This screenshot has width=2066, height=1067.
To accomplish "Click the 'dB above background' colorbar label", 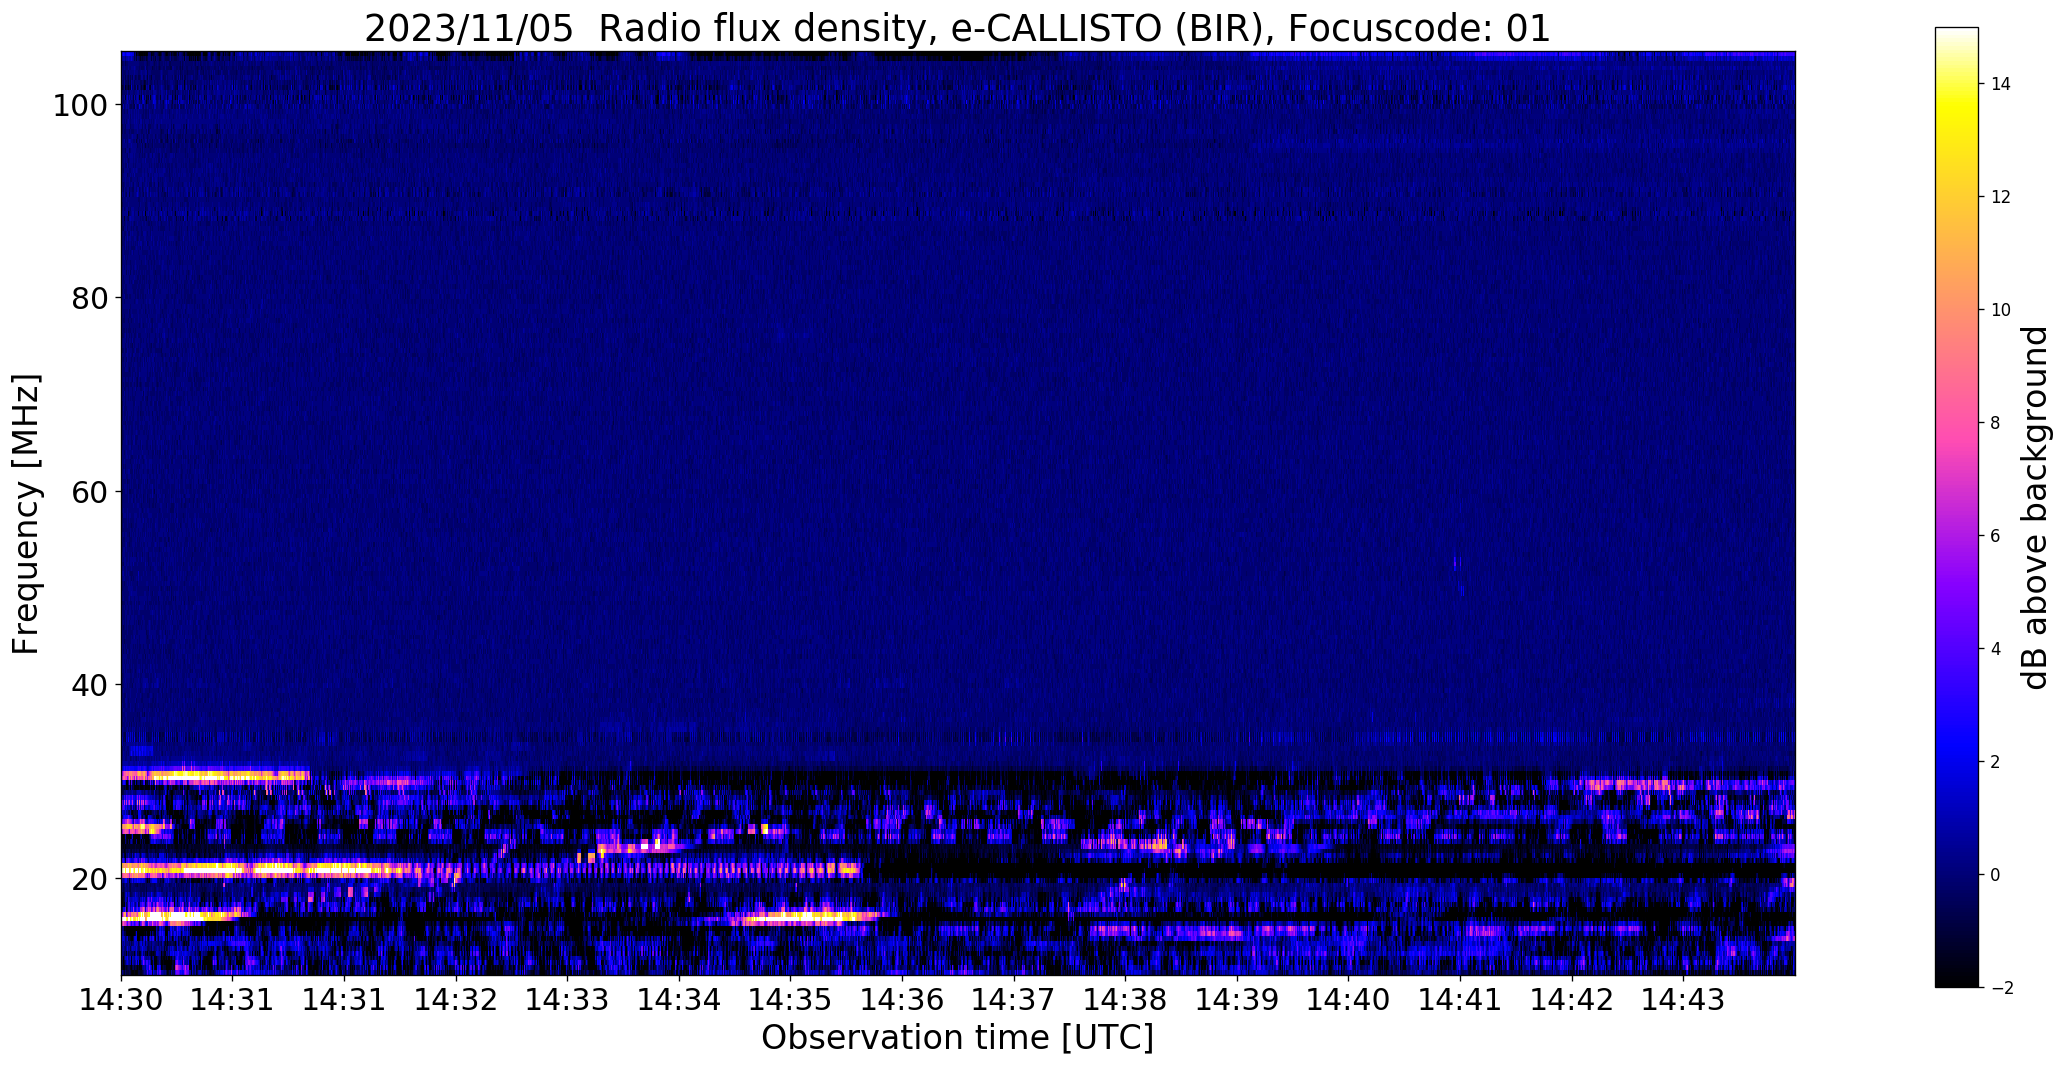I will click(x=2035, y=508).
